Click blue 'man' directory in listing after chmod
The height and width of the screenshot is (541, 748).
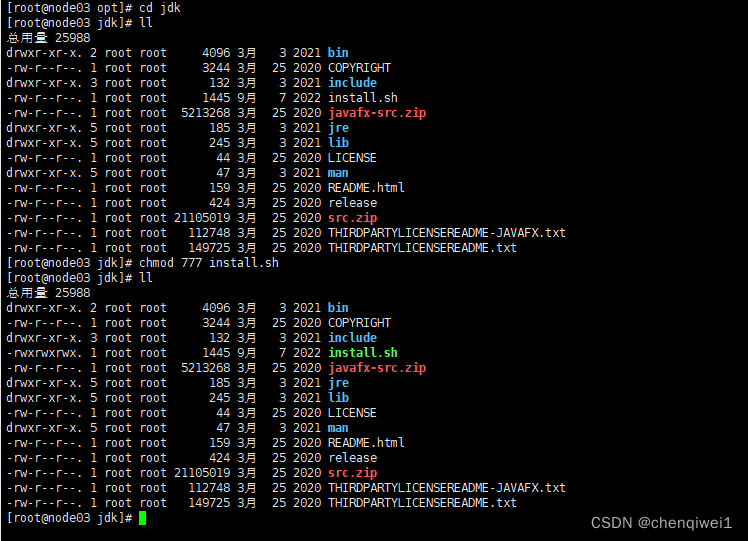point(338,428)
